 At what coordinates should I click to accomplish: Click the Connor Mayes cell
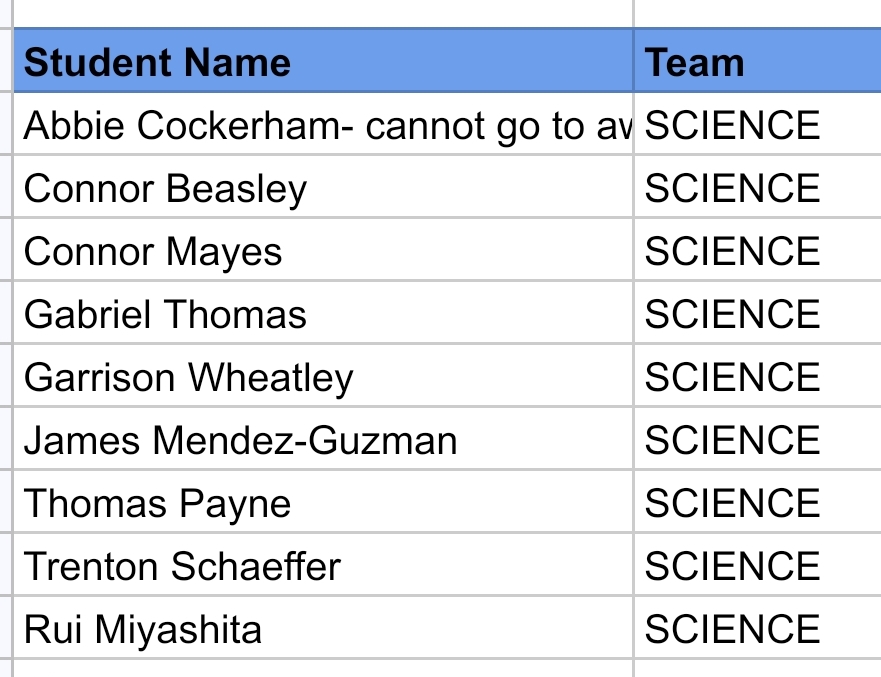click(x=323, y=251)
